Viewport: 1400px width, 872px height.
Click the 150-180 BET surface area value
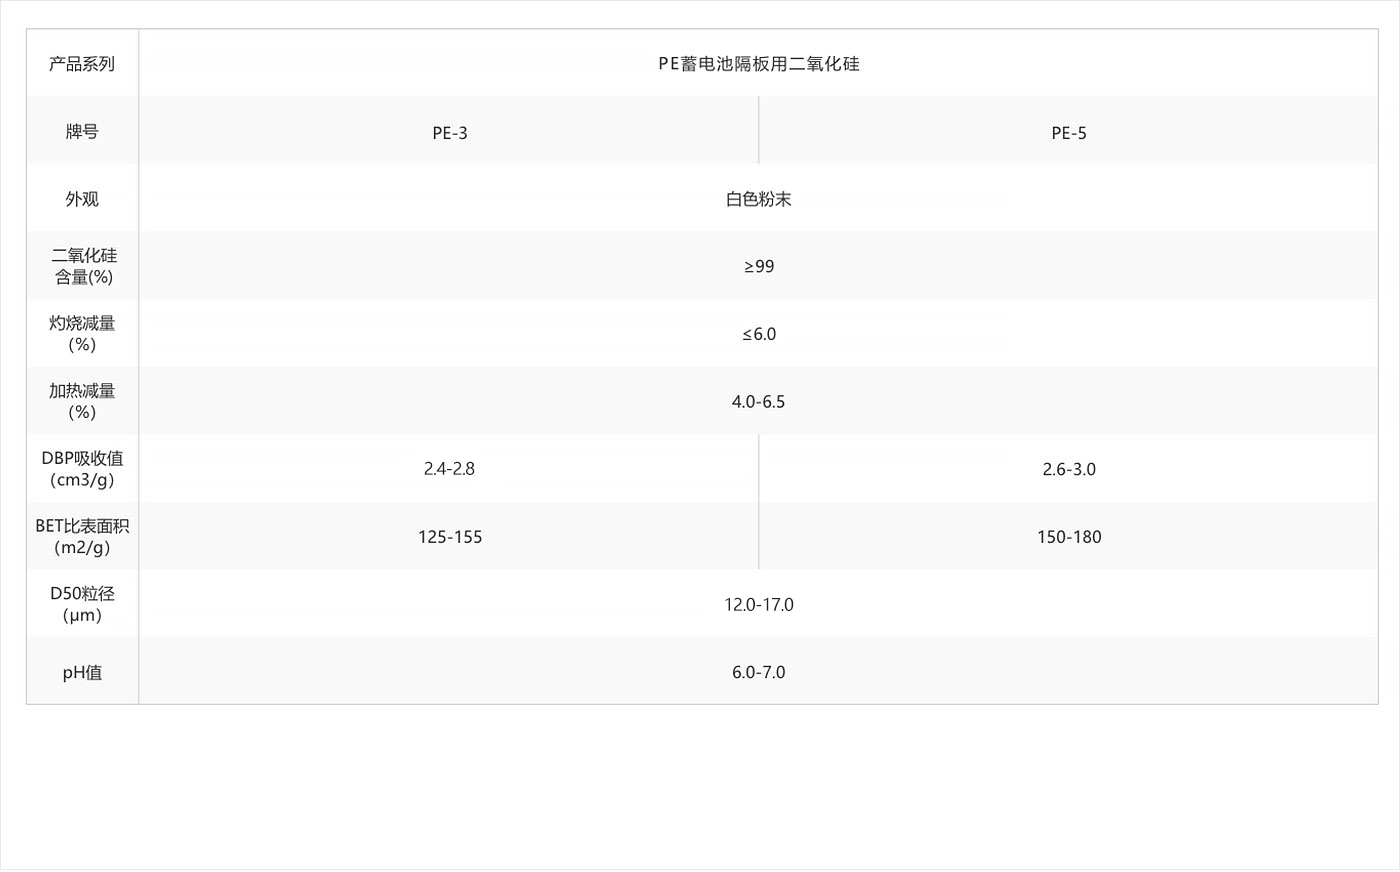(x=1068, y=537)
